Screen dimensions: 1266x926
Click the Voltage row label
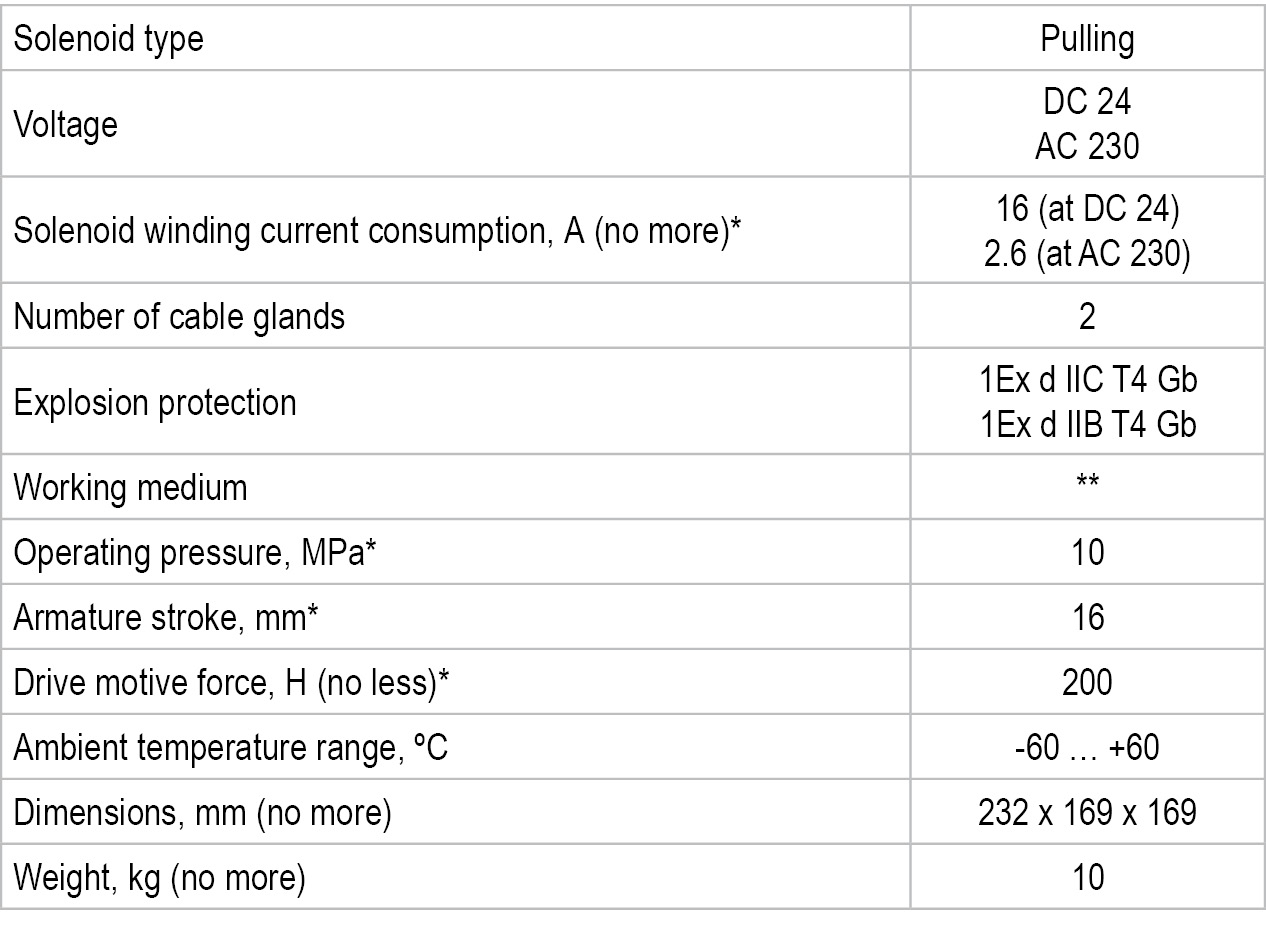[x=65, y=125]
